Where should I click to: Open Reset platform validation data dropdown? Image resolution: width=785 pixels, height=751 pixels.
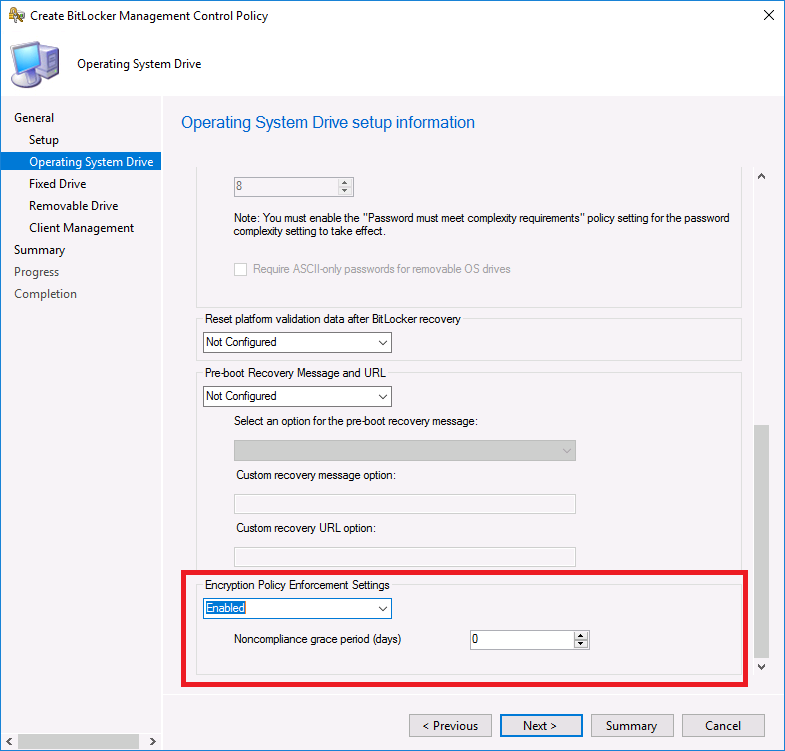coord(297,342)
